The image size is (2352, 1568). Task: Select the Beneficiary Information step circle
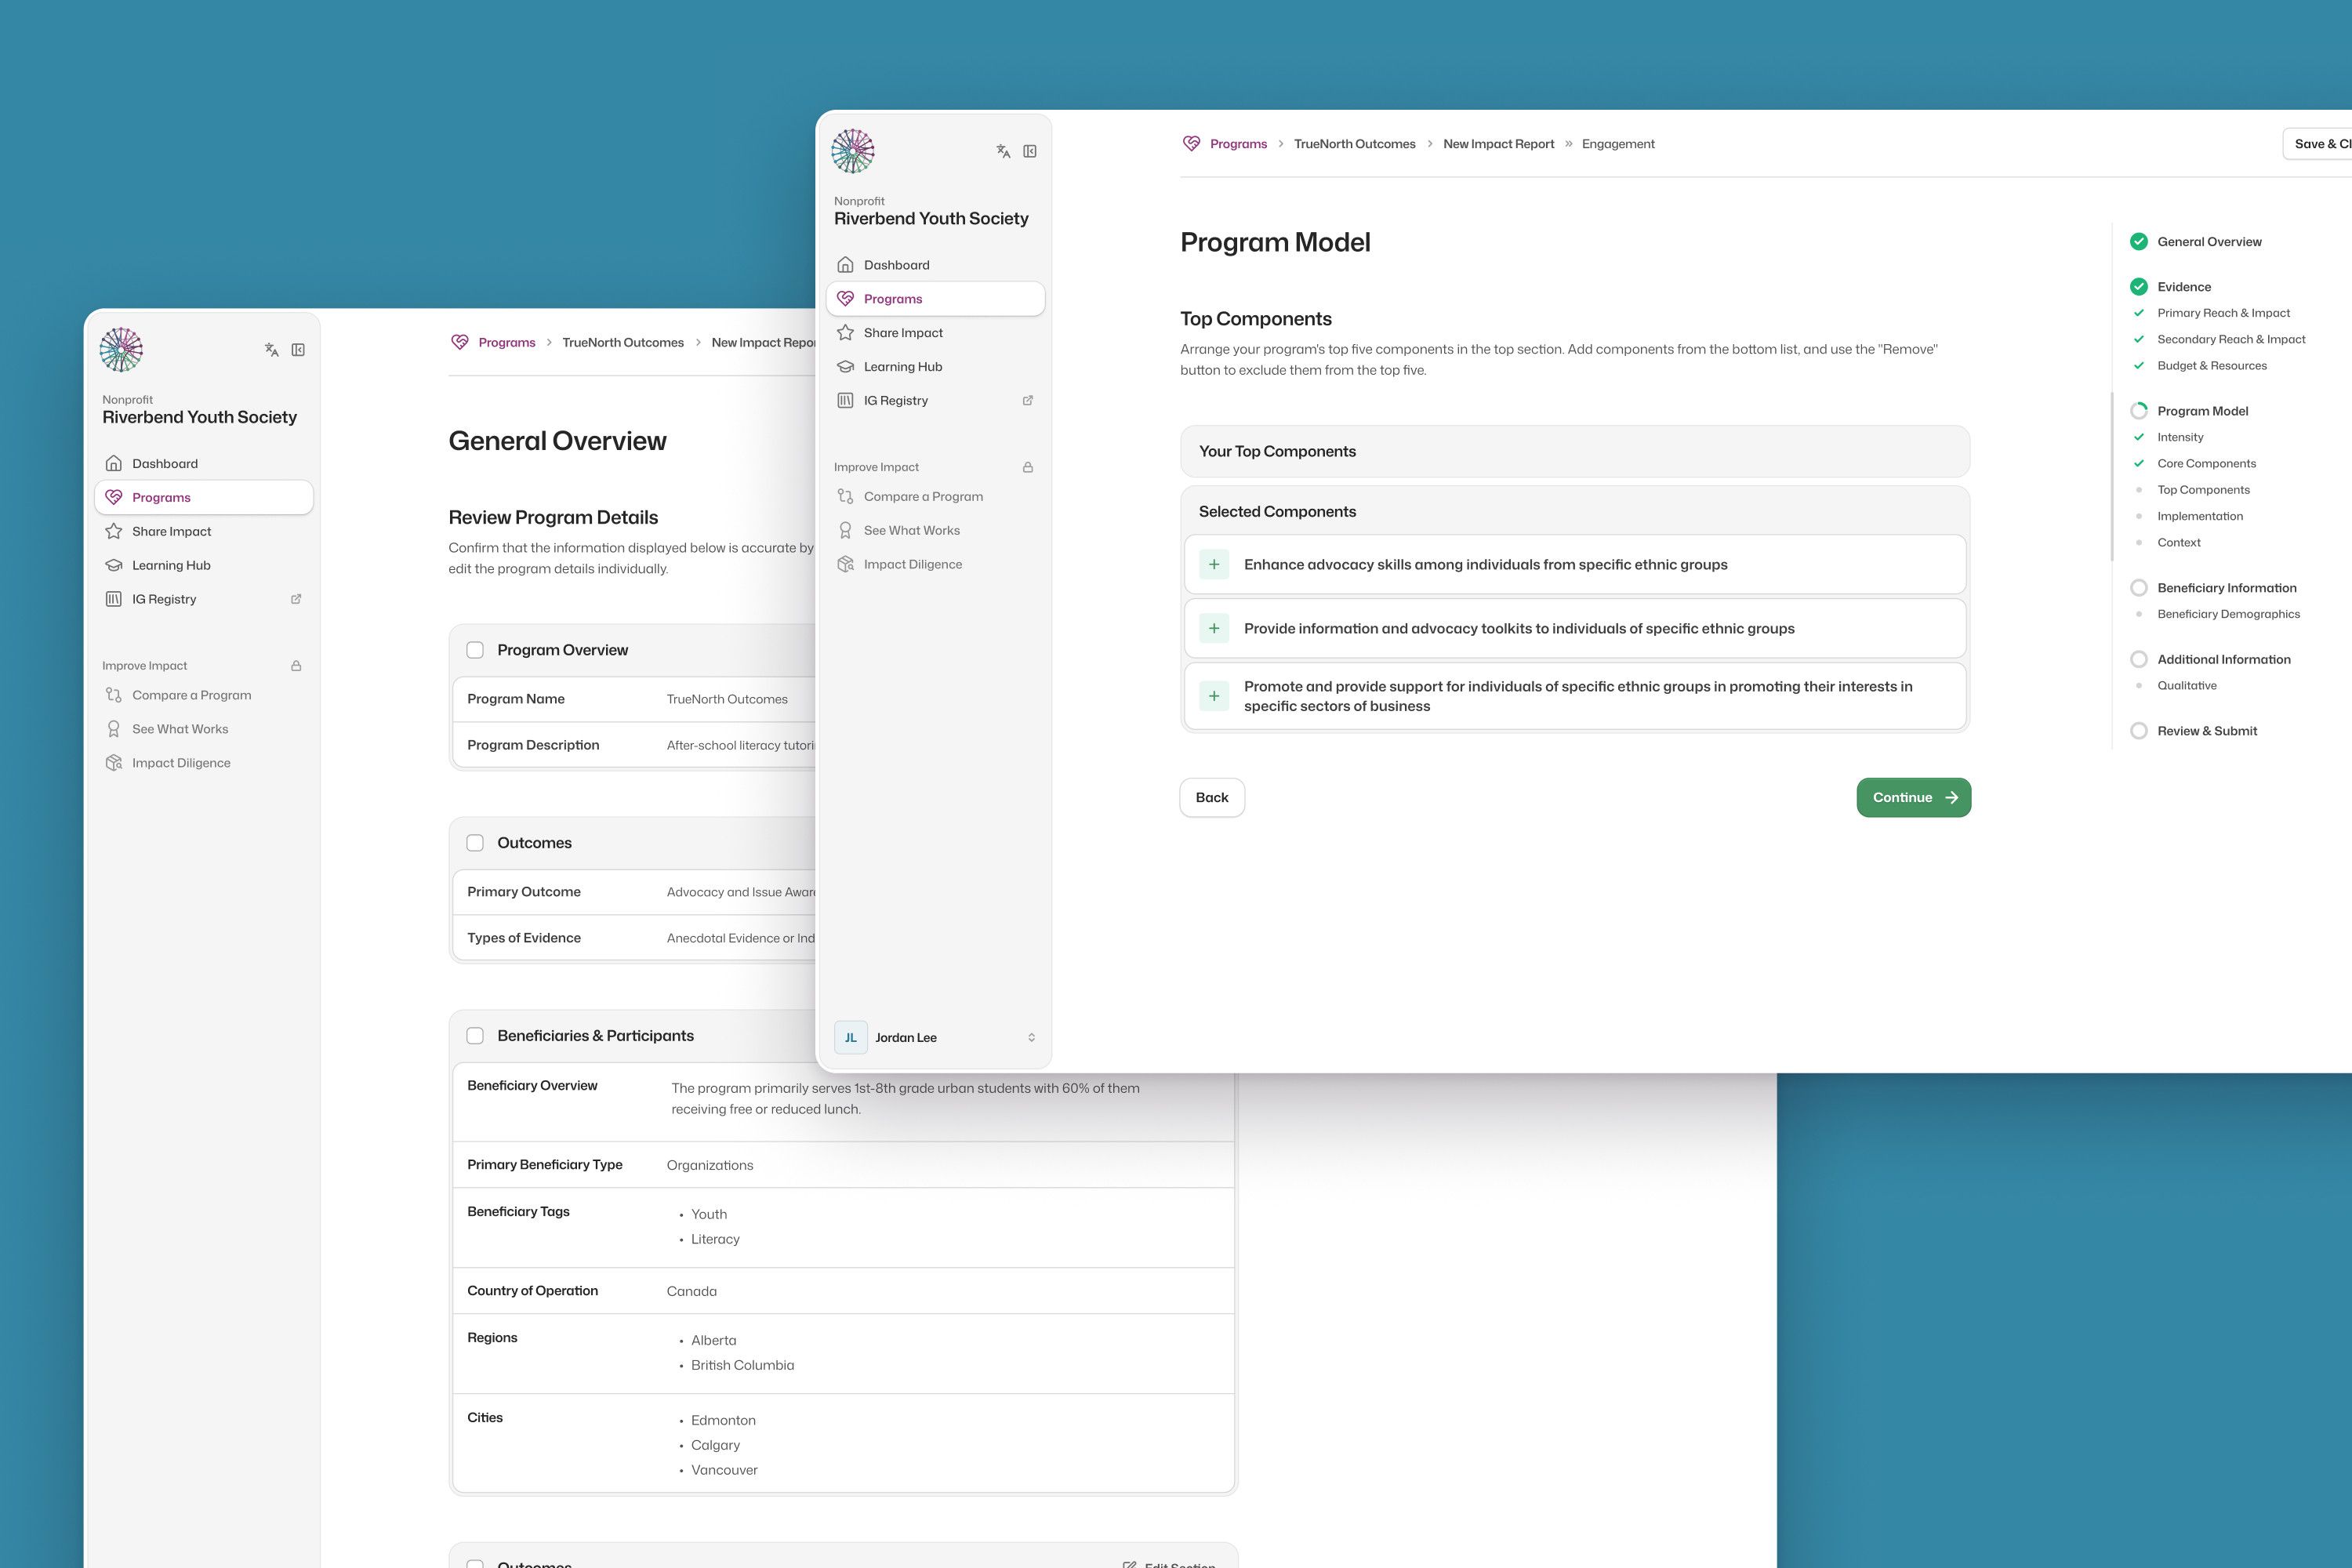[2139, 588]
